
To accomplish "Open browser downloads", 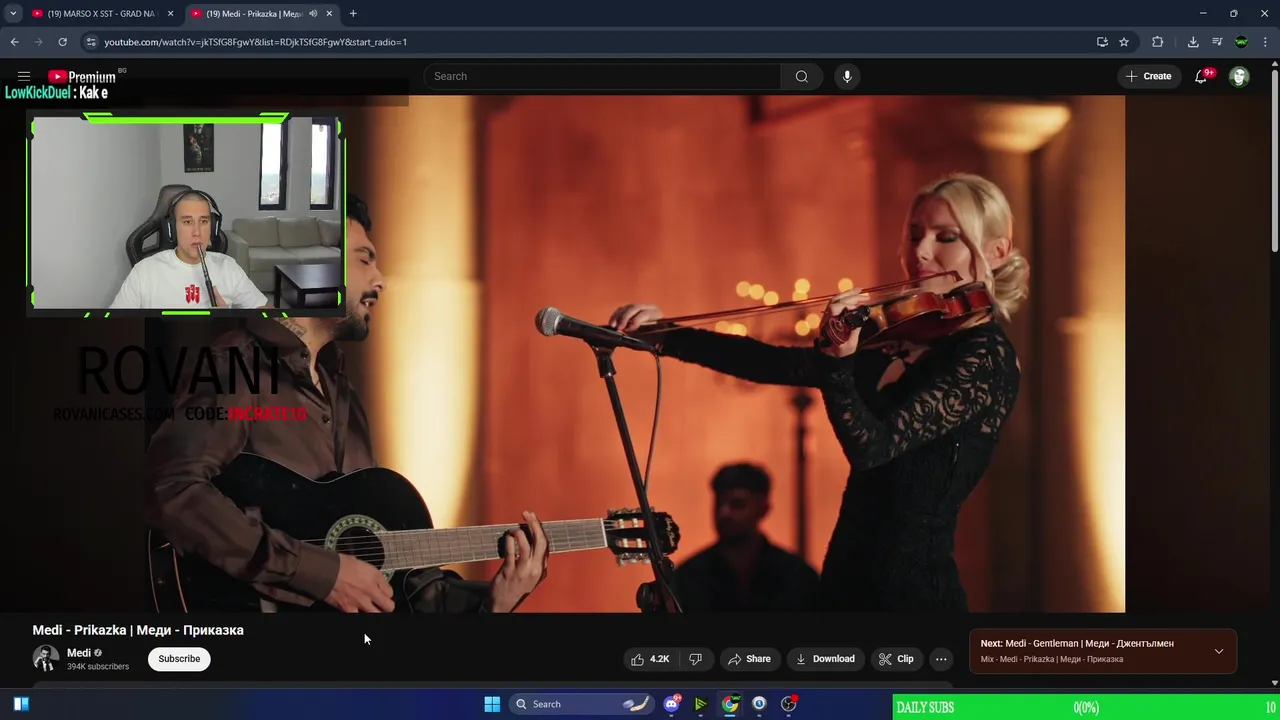I will point(1193,42).
